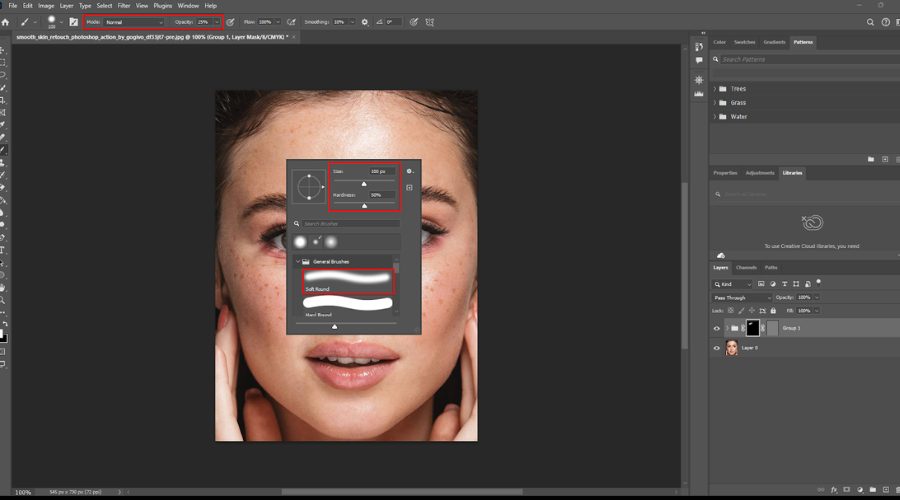Open the brush Opacity 25% dropdown arrow

216,22
